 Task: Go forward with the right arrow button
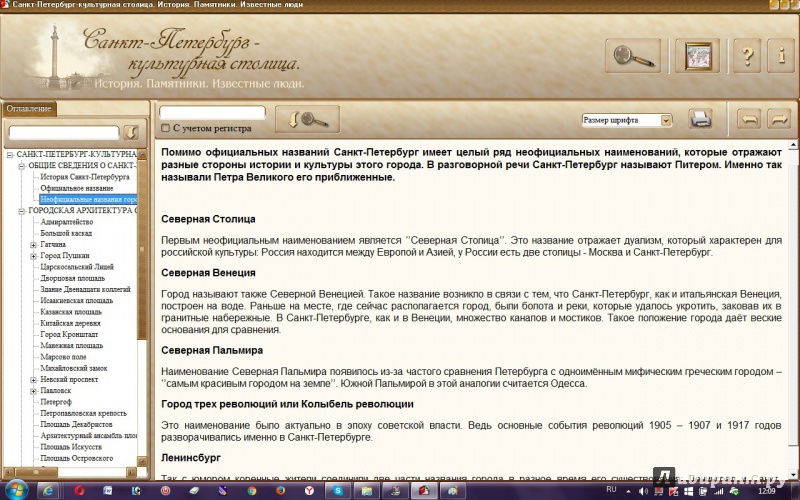tap(779, 119)
